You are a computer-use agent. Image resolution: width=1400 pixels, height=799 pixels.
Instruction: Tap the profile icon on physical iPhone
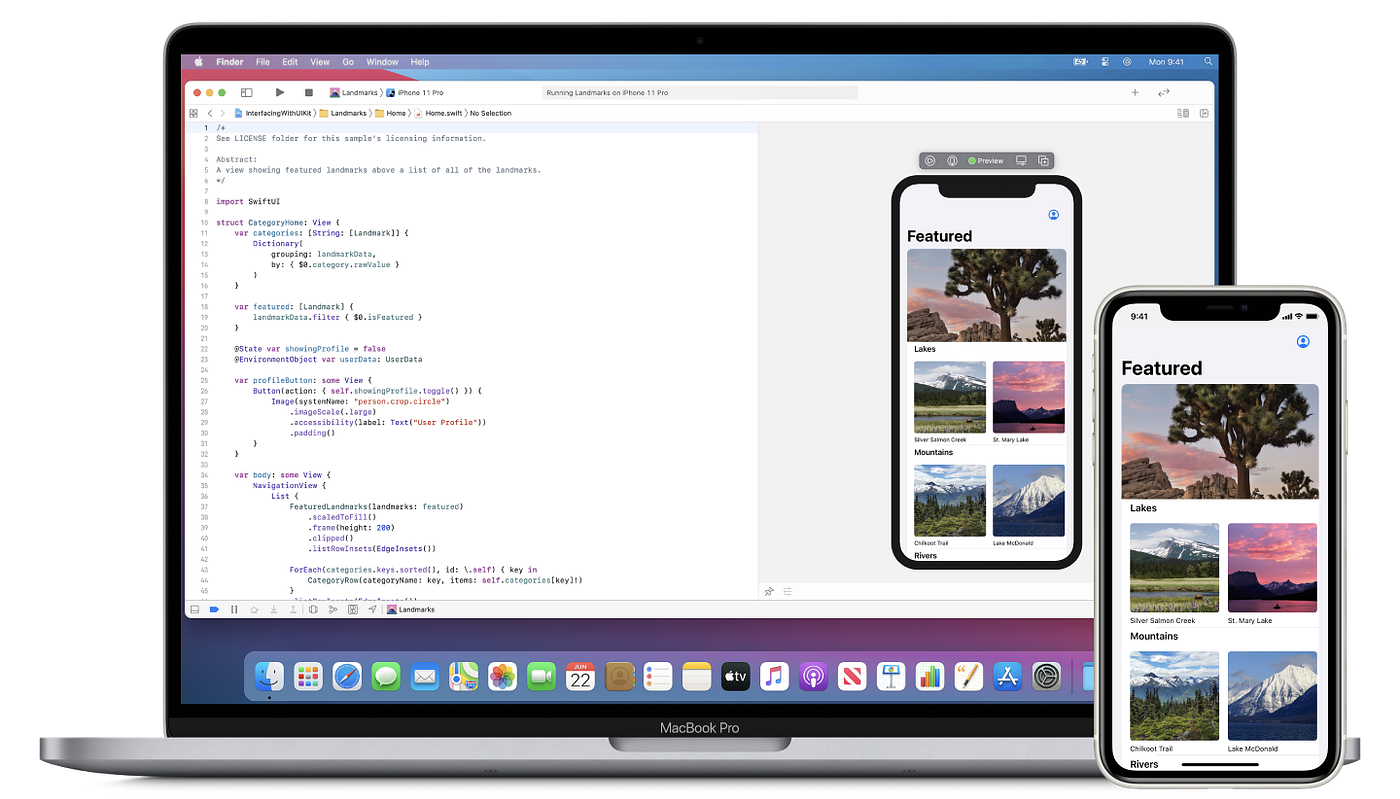1303,342
